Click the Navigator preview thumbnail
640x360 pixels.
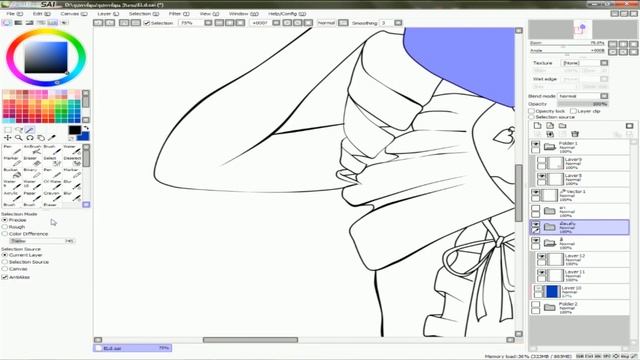582,29
